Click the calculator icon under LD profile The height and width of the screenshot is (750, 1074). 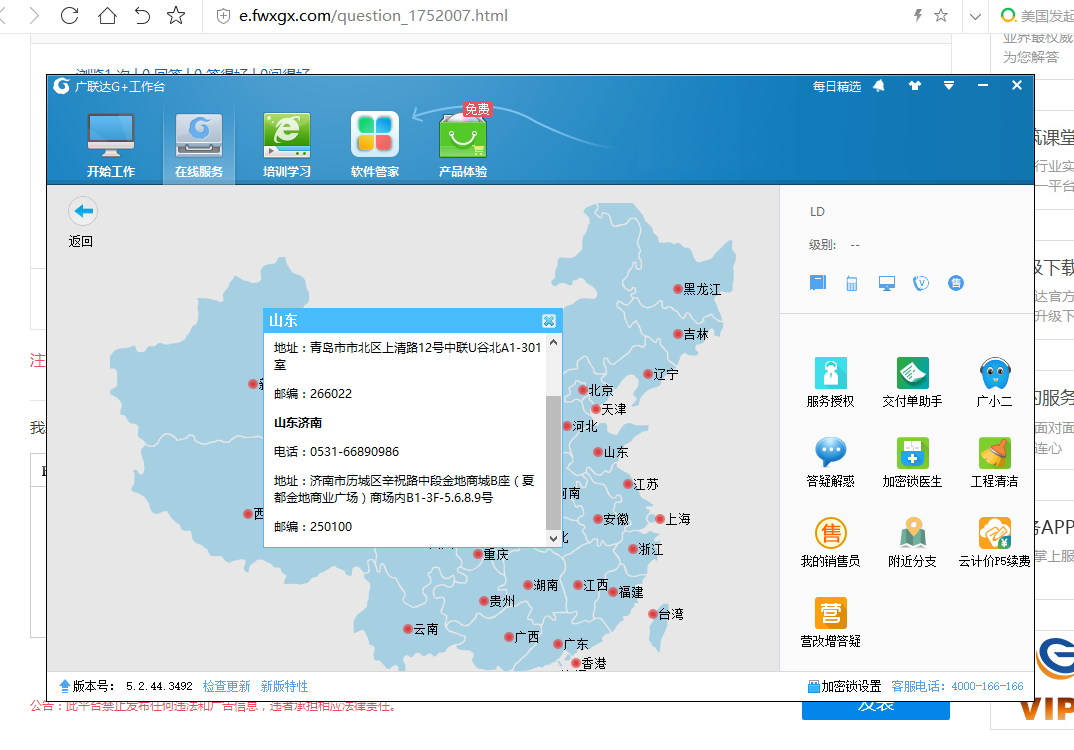pyautogui.click(x=851, y=283)
